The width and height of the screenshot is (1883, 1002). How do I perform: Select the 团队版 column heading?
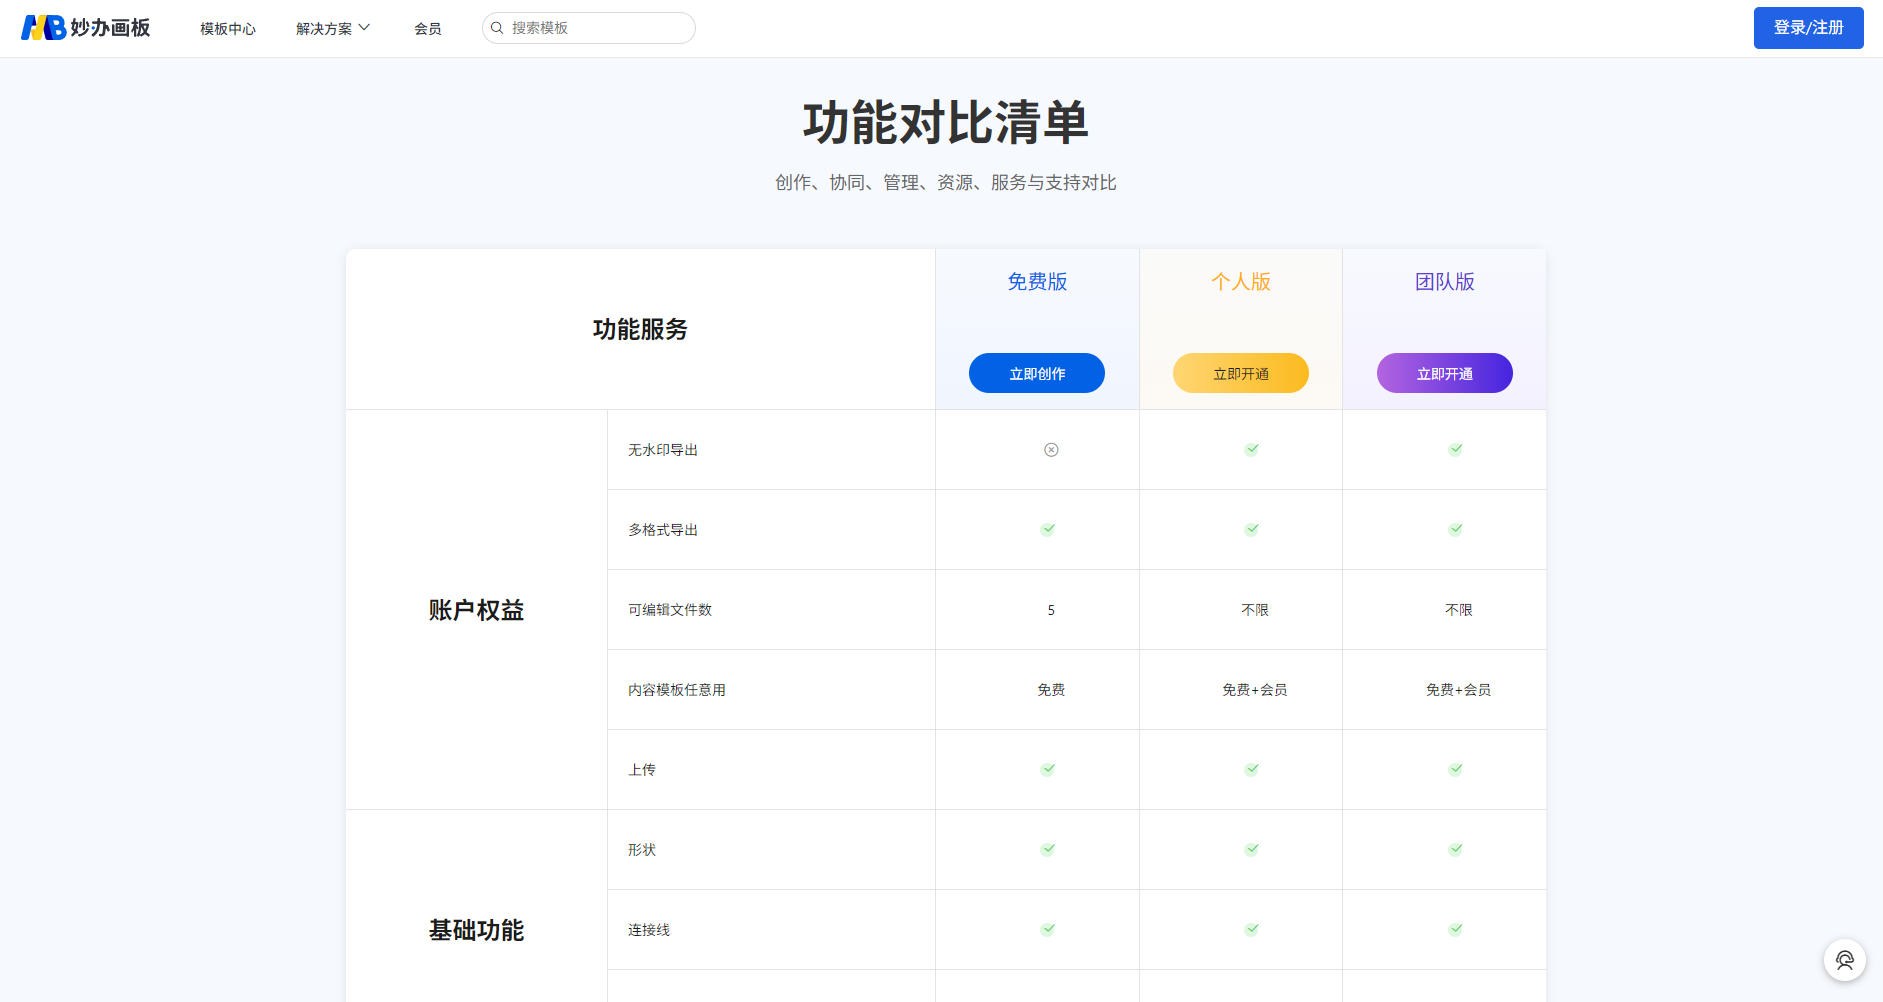coord(1444,282)
